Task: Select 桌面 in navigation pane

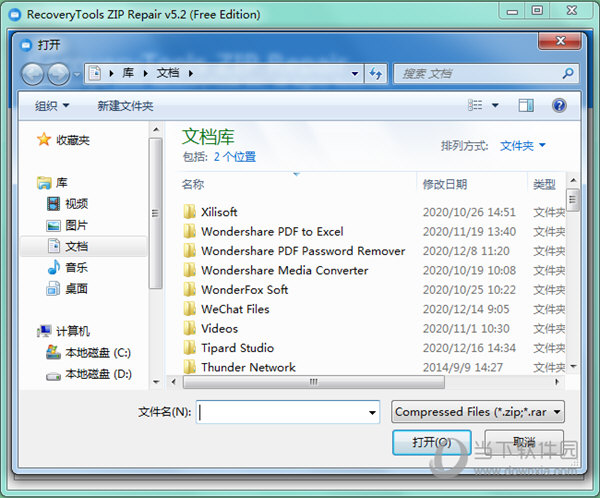Action: point(77,288)
